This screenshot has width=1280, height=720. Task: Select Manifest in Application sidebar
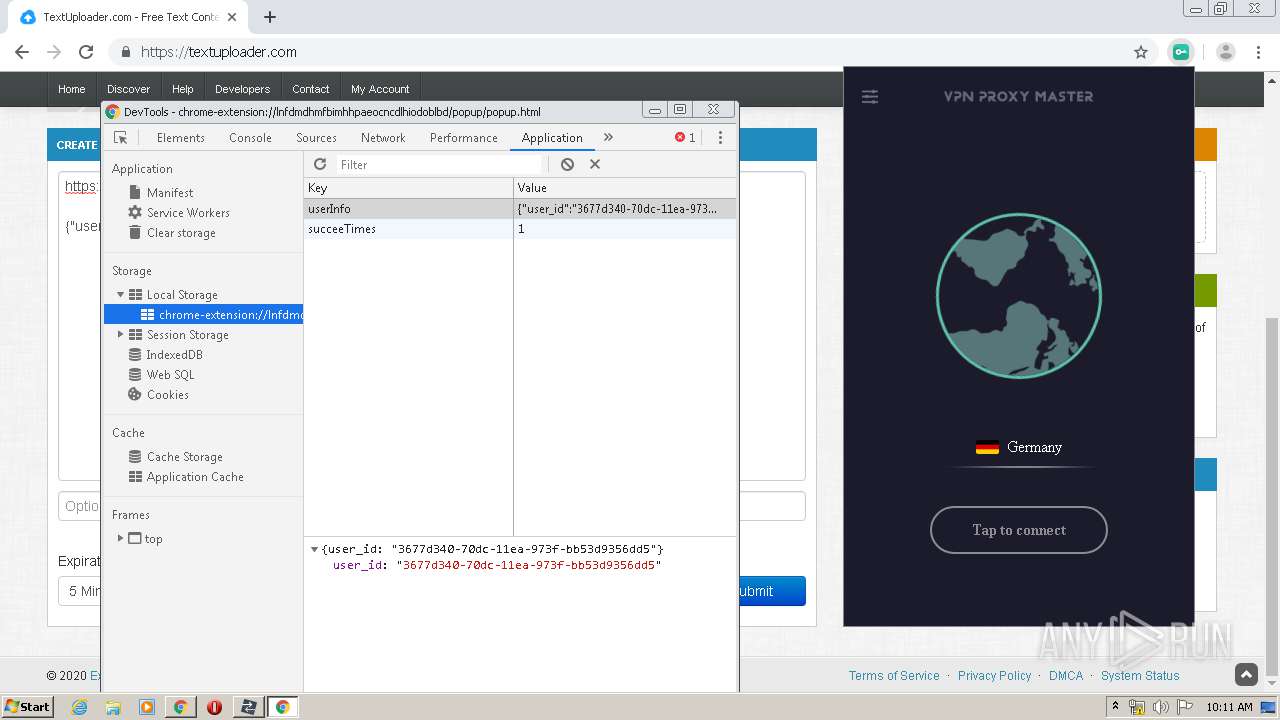tap(170, 193)
